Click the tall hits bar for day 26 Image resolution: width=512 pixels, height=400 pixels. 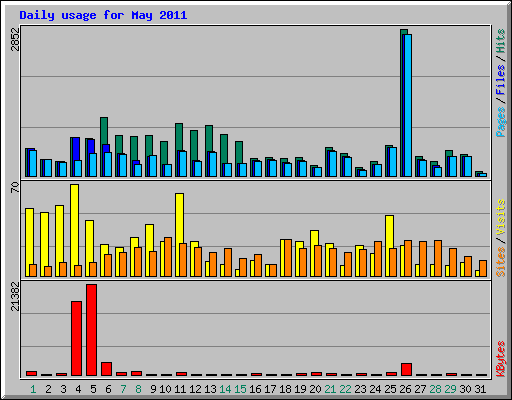point(404,103)
